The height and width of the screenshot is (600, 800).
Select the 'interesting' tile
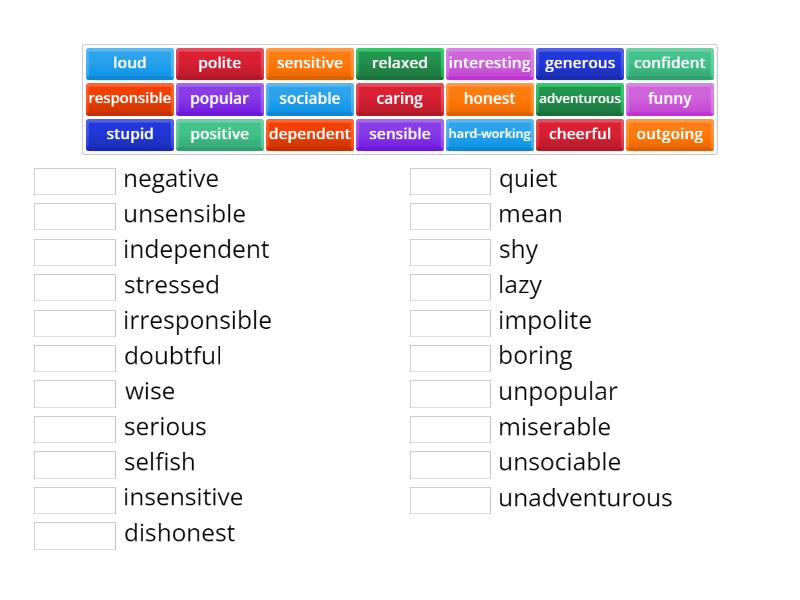coord(489,63)
